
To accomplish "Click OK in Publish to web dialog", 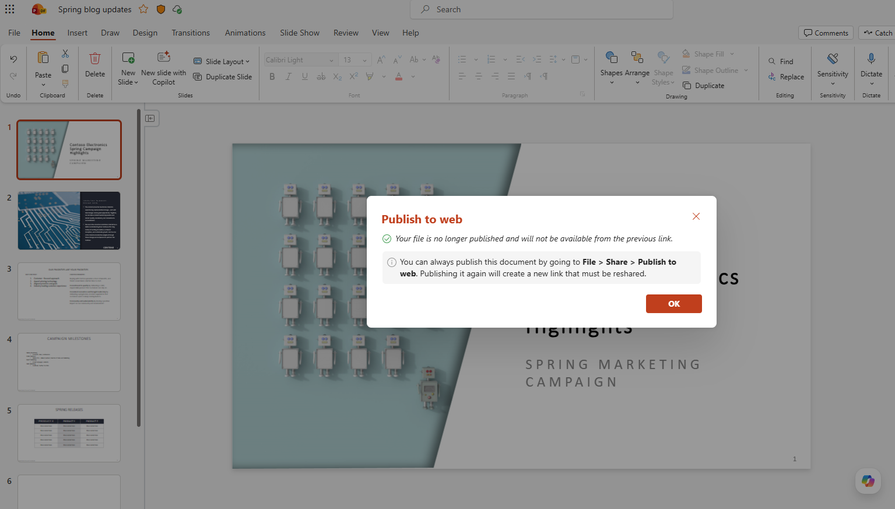I will coord(674,304).
